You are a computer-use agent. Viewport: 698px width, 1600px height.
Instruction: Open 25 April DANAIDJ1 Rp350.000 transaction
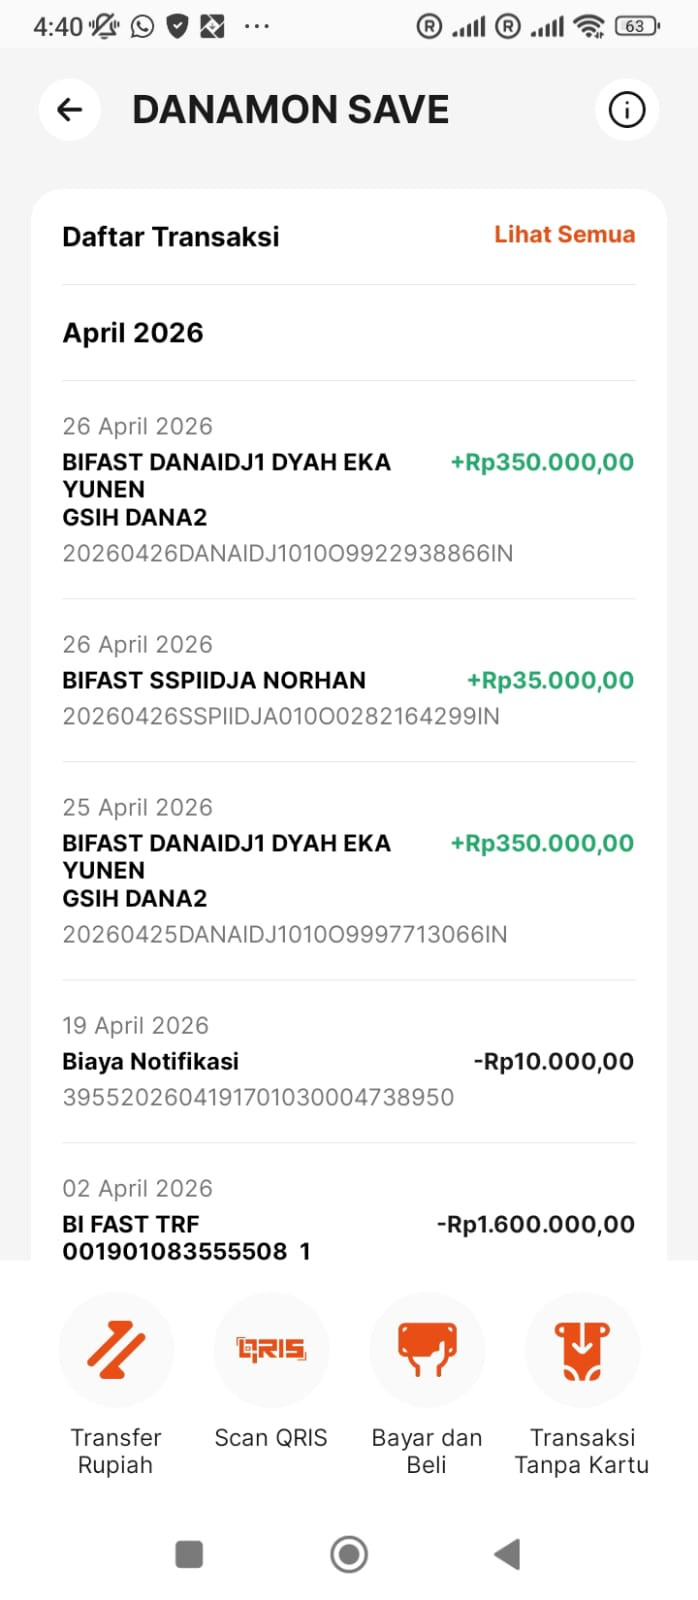pos(348,871)
